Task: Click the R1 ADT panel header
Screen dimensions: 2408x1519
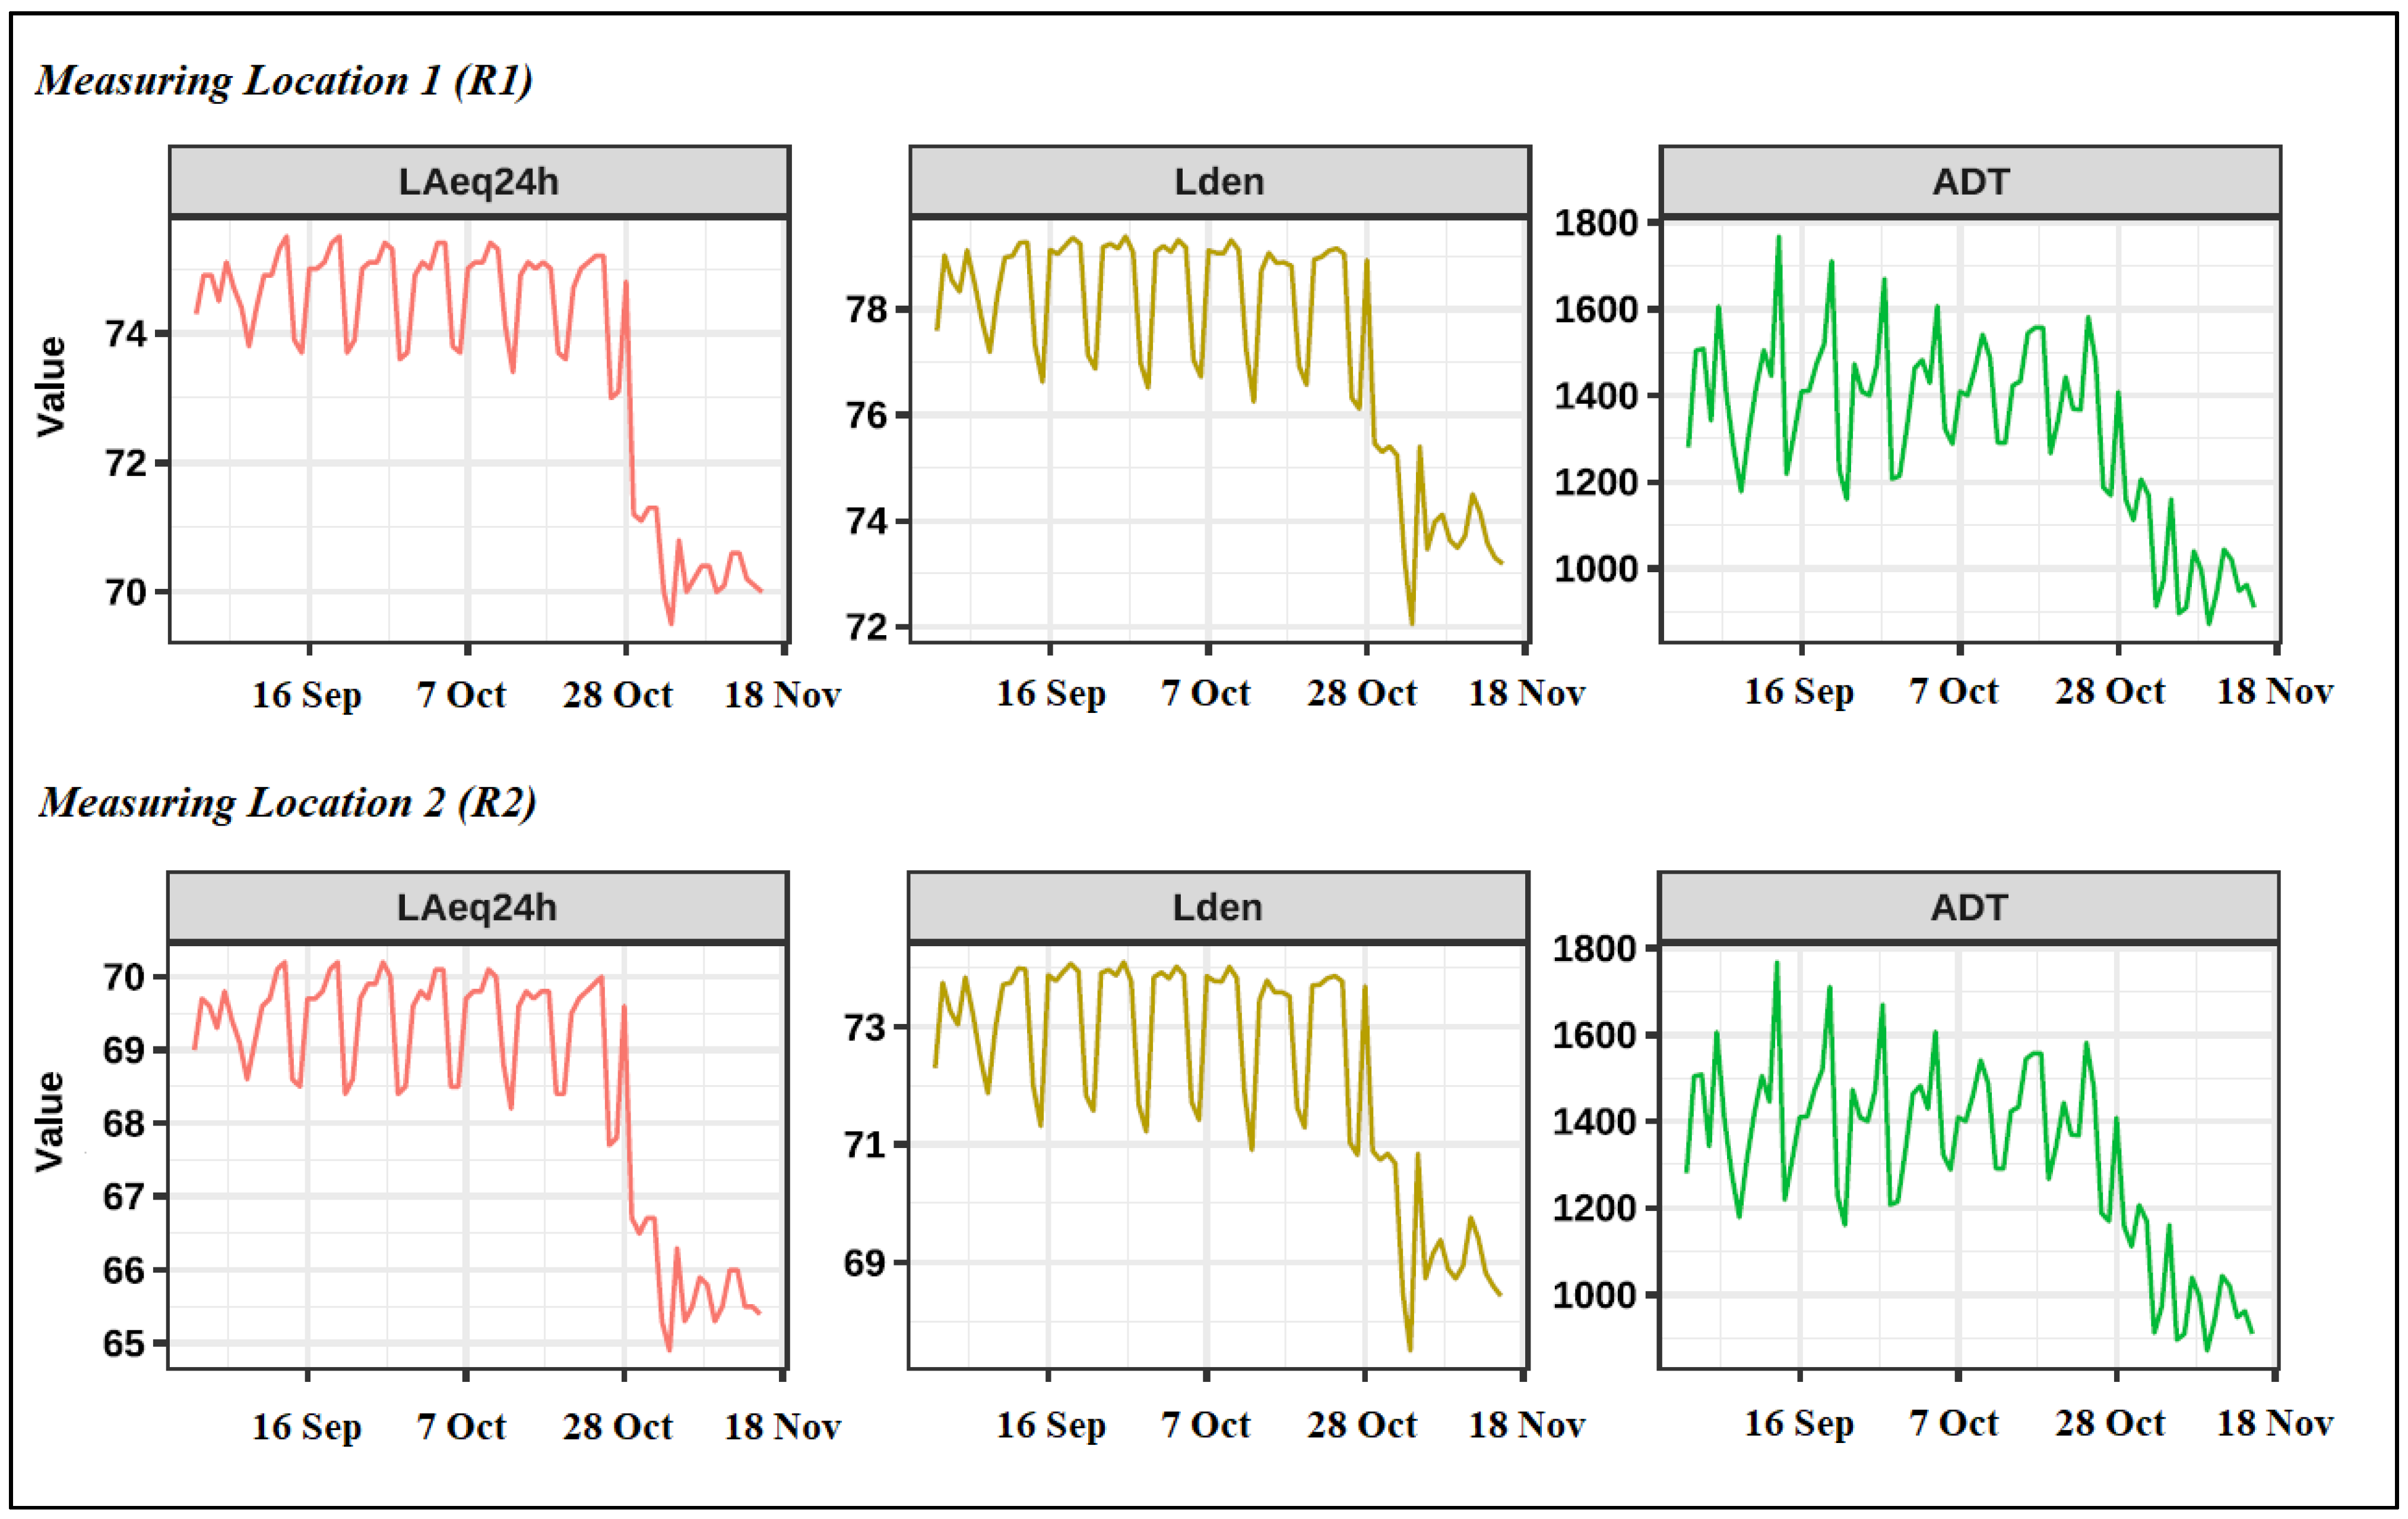Action: [x=1970, y=182]
